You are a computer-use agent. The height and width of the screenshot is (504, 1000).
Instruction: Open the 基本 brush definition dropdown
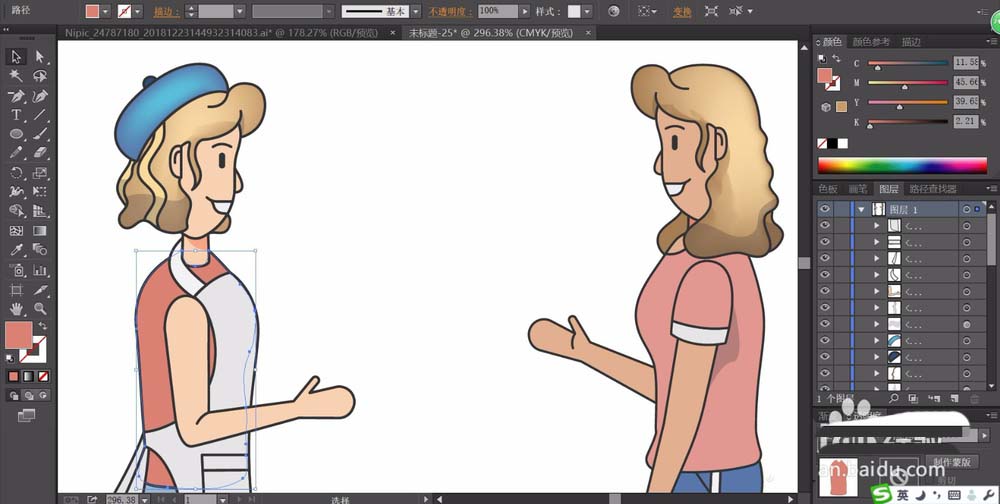(x=415, y=11)
